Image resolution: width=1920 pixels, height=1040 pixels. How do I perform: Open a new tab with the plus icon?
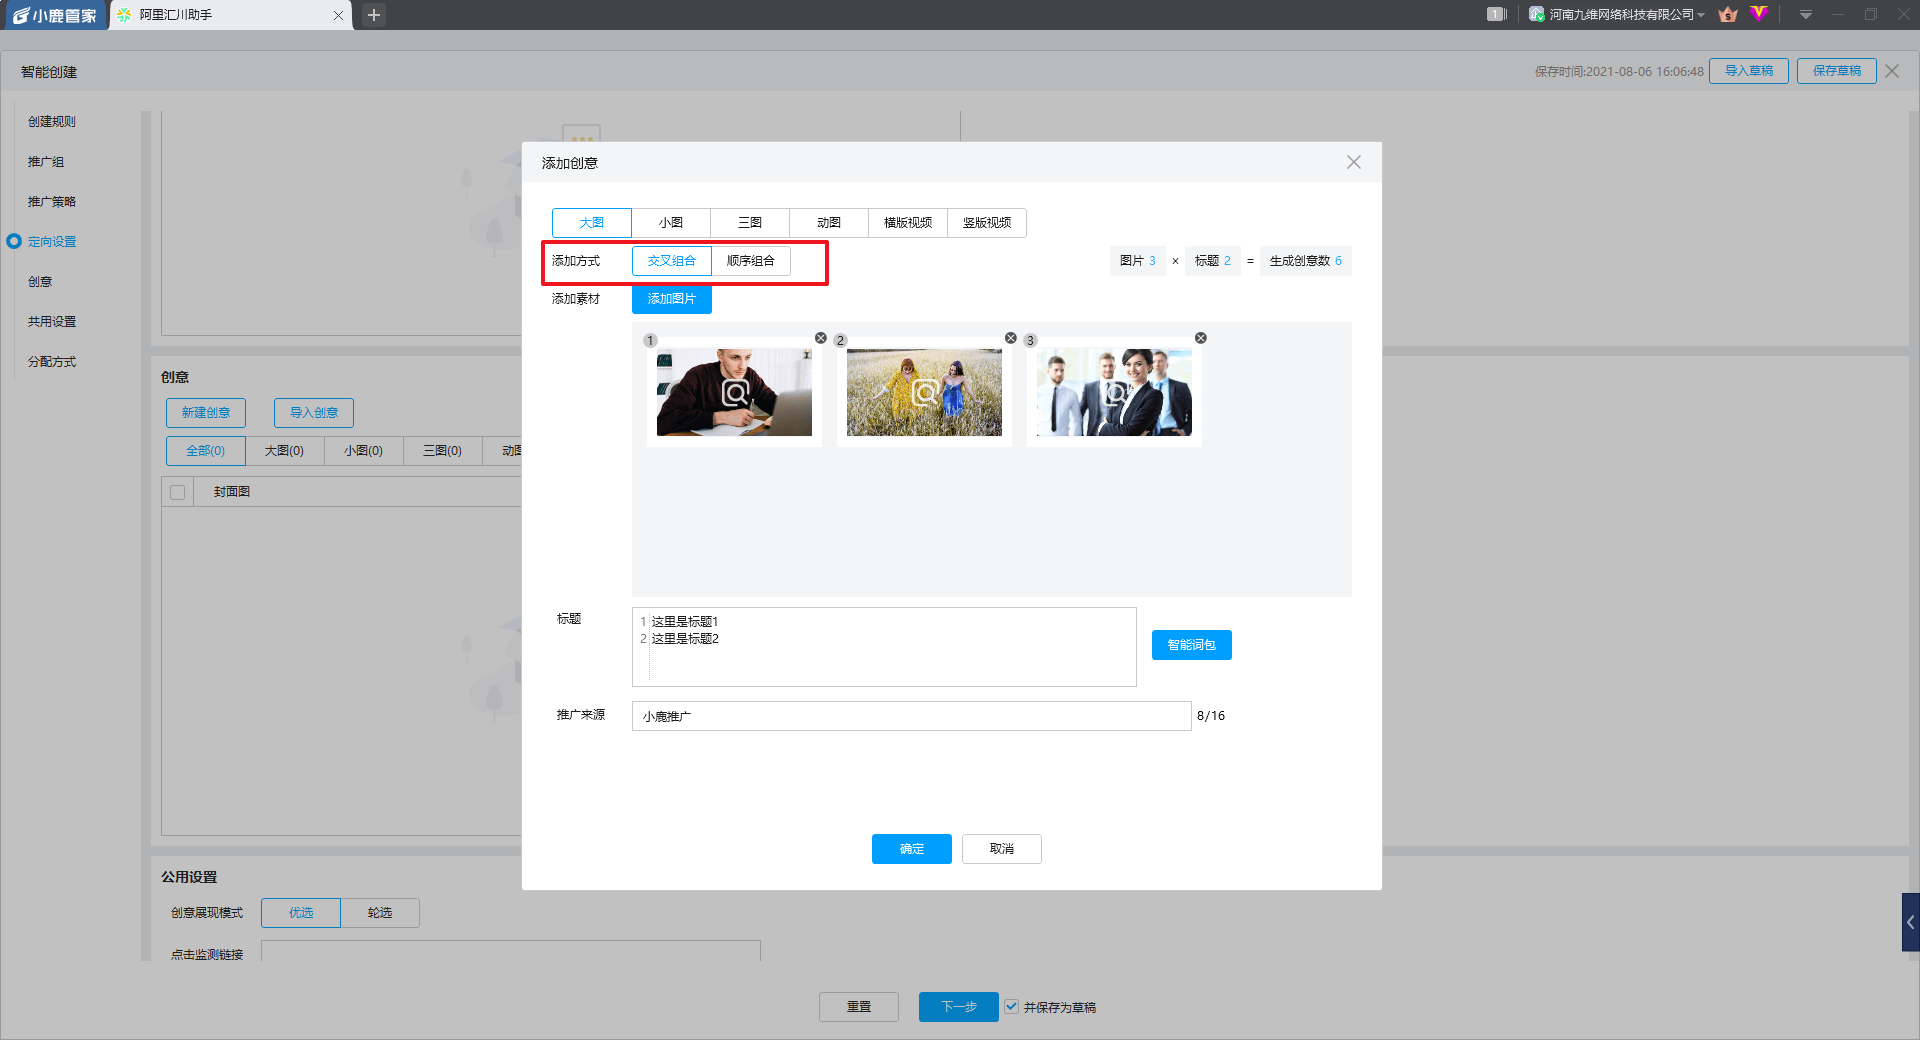[374, 15]
